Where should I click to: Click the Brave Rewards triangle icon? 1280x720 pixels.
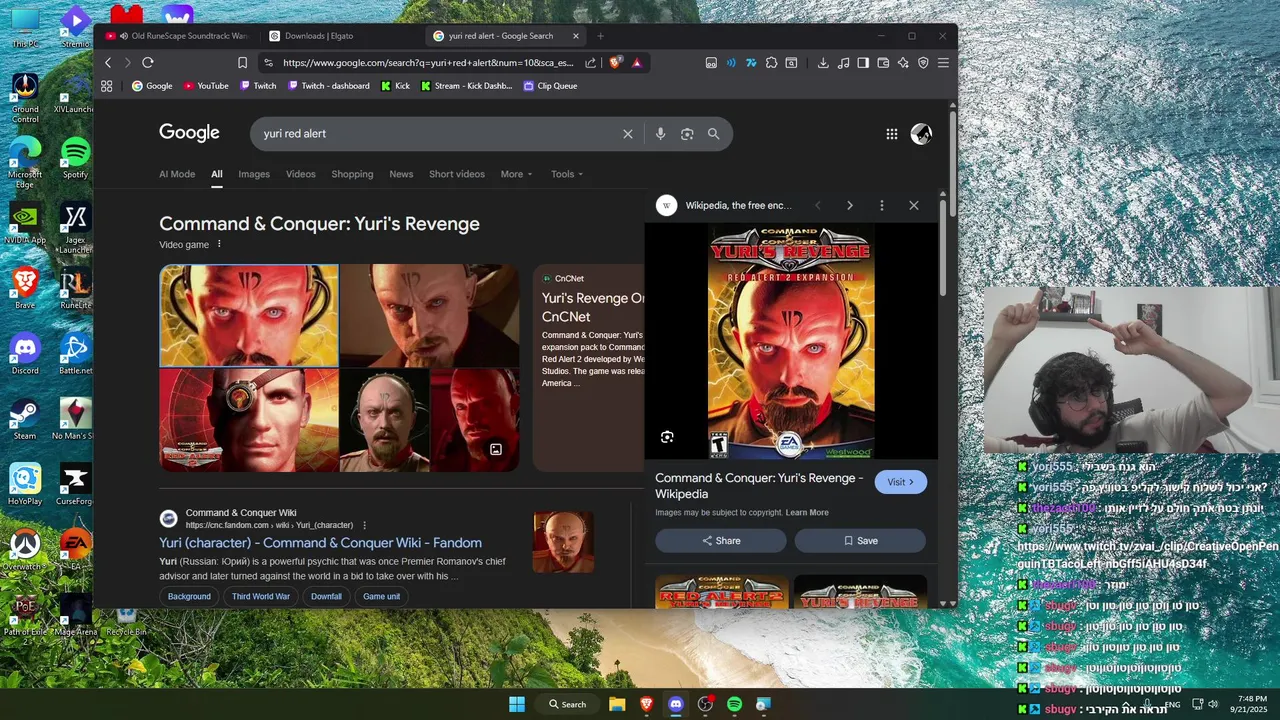coord(637,62)
